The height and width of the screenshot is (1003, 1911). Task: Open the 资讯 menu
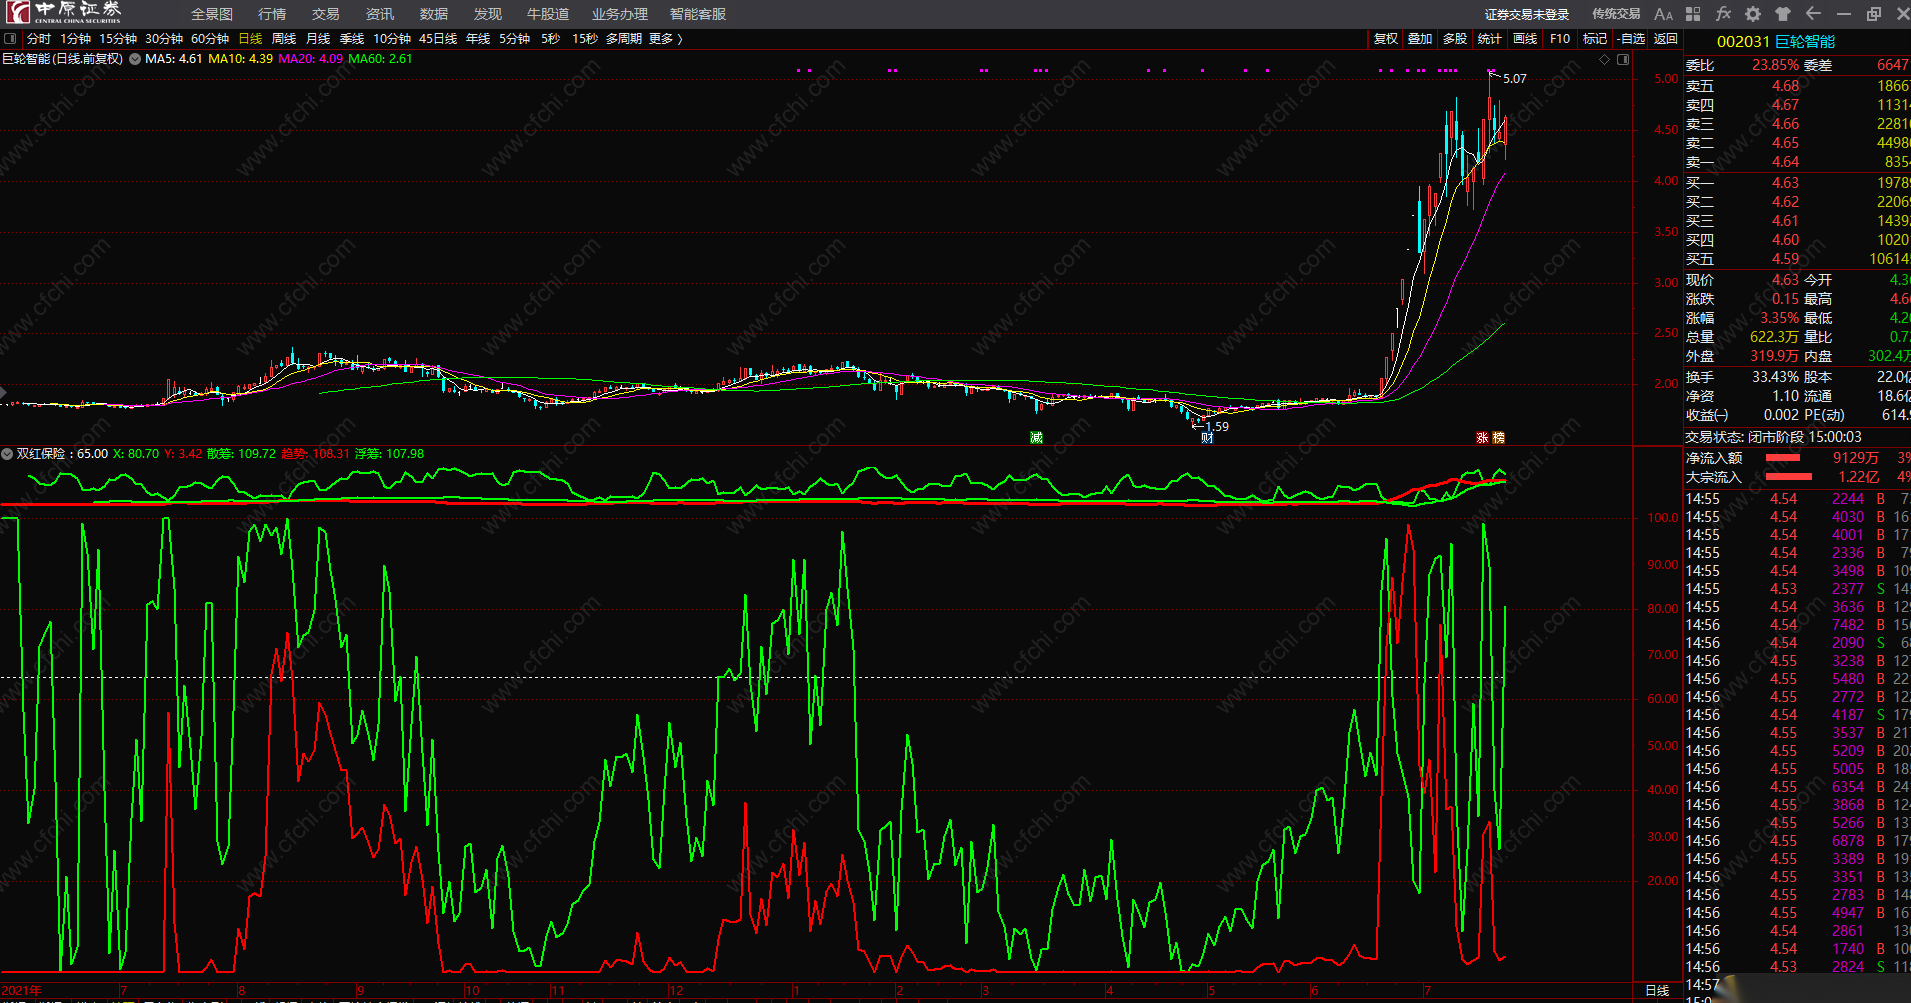click(380, 14)
